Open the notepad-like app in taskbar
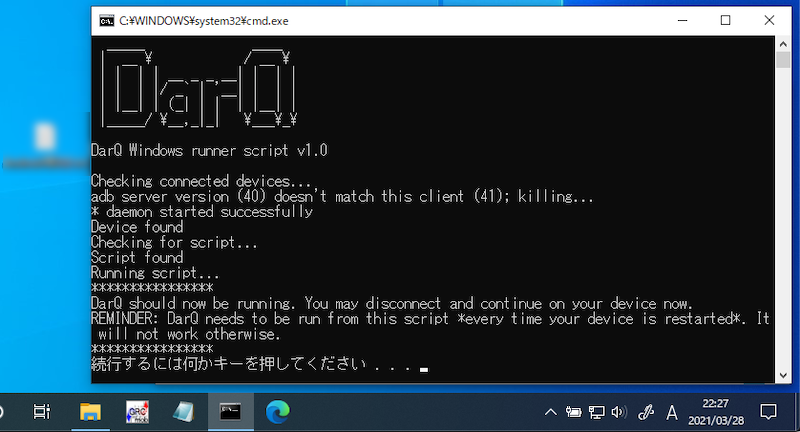 (184, 411)
